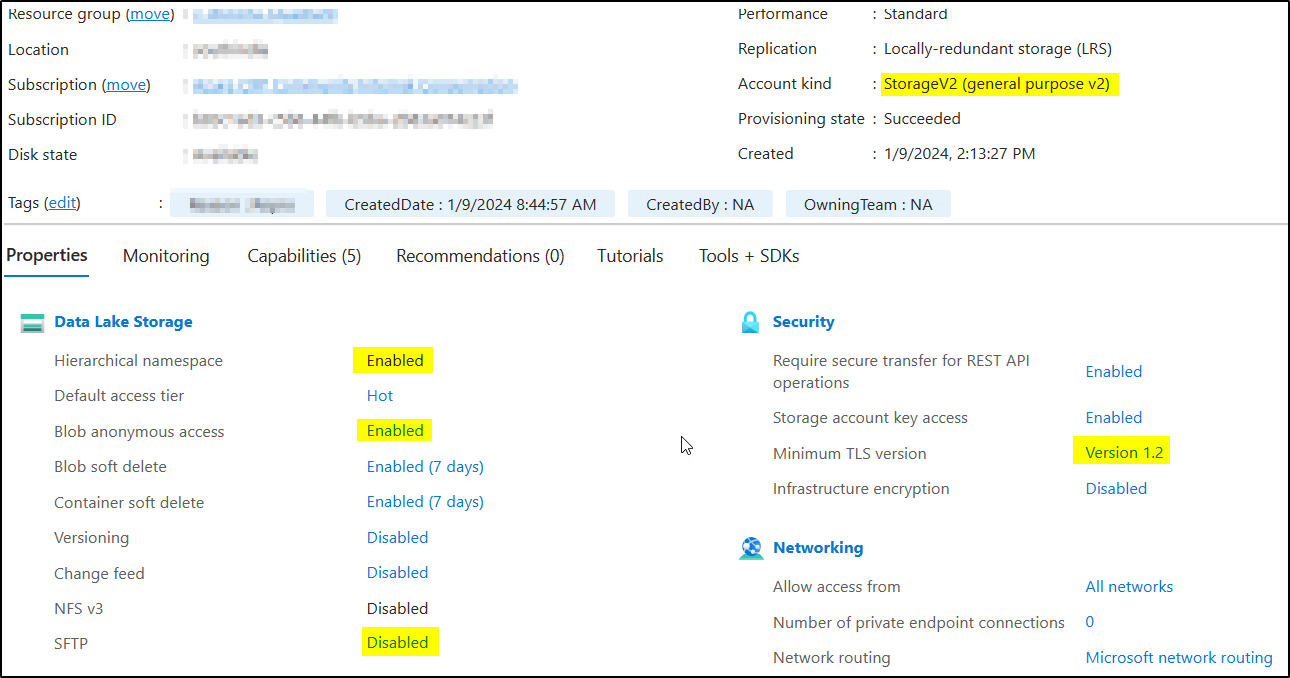Click move link next to Resource group

pyautogui.click(x=150, y=15)
